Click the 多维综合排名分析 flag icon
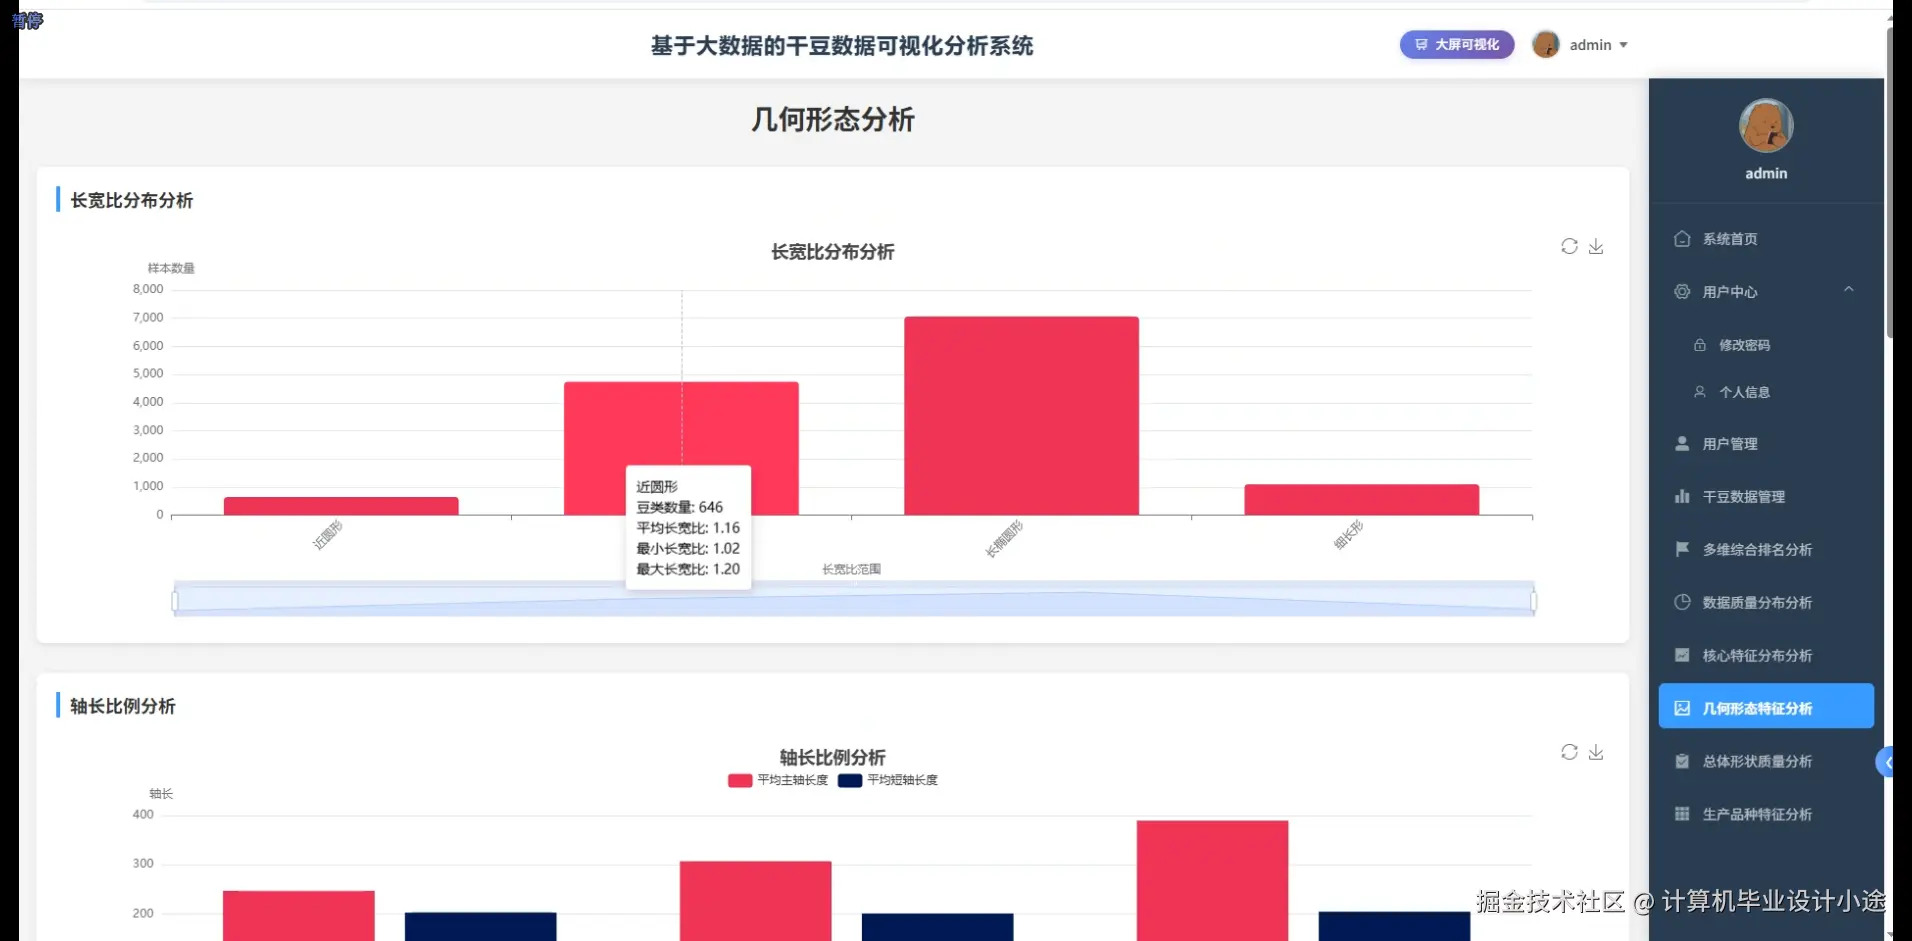Image resolution: width=1912 pixels, height=941 pixels. [x=1681, y=549]
